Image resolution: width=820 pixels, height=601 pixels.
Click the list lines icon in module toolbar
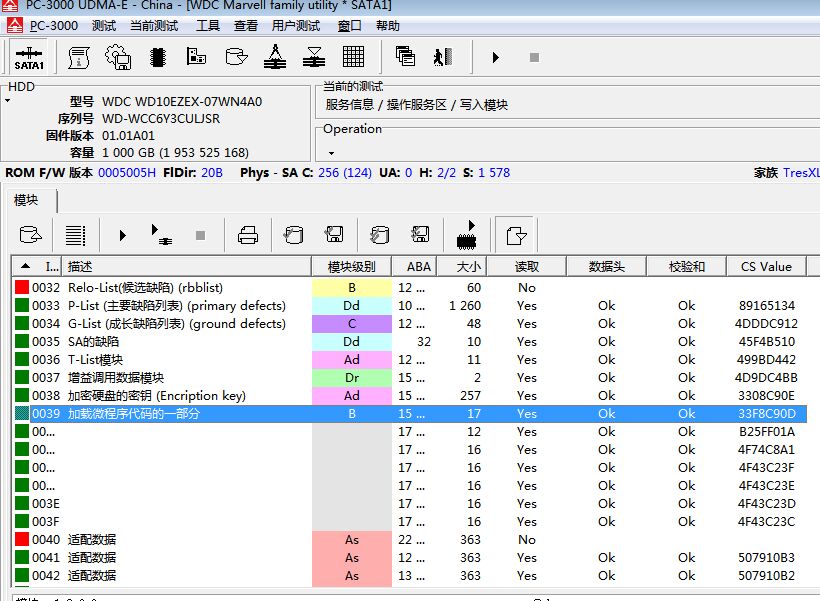pos(75,236)
